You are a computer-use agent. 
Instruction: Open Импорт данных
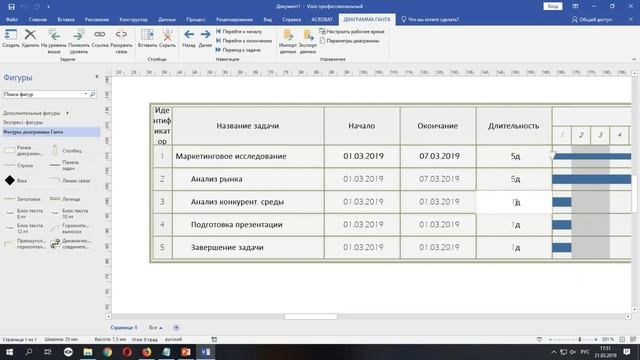pyautogui.click(x=288, y=41)
